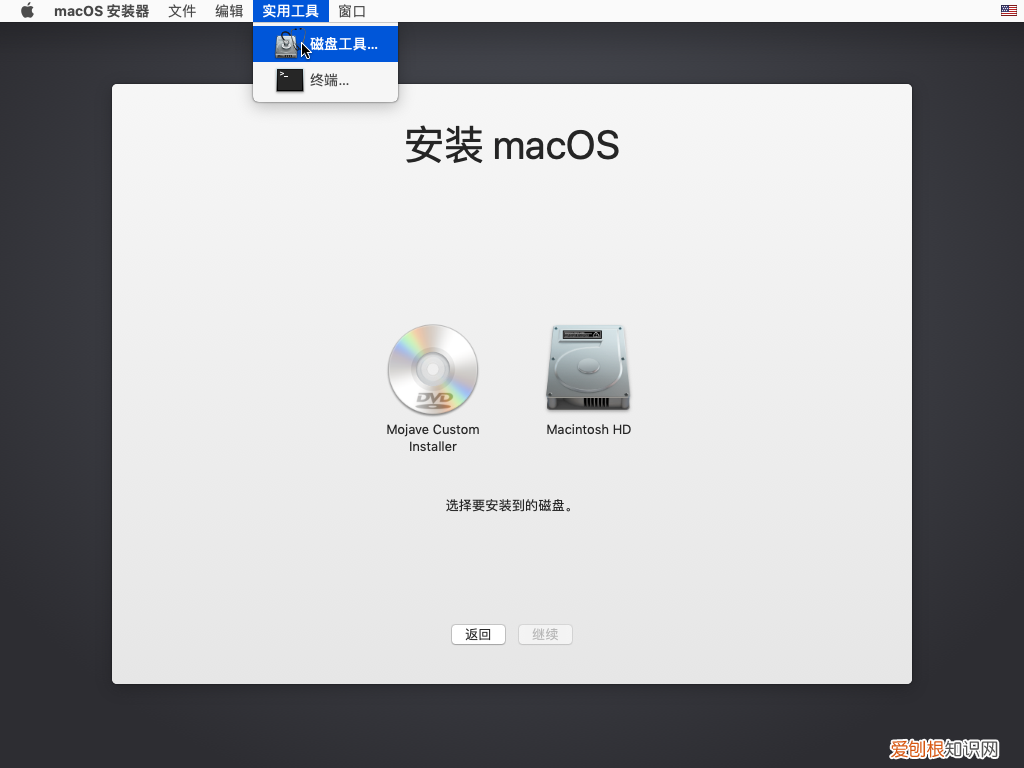
Task: Click the Mojave Custom Installer label
Action: (x=433, y=438)
